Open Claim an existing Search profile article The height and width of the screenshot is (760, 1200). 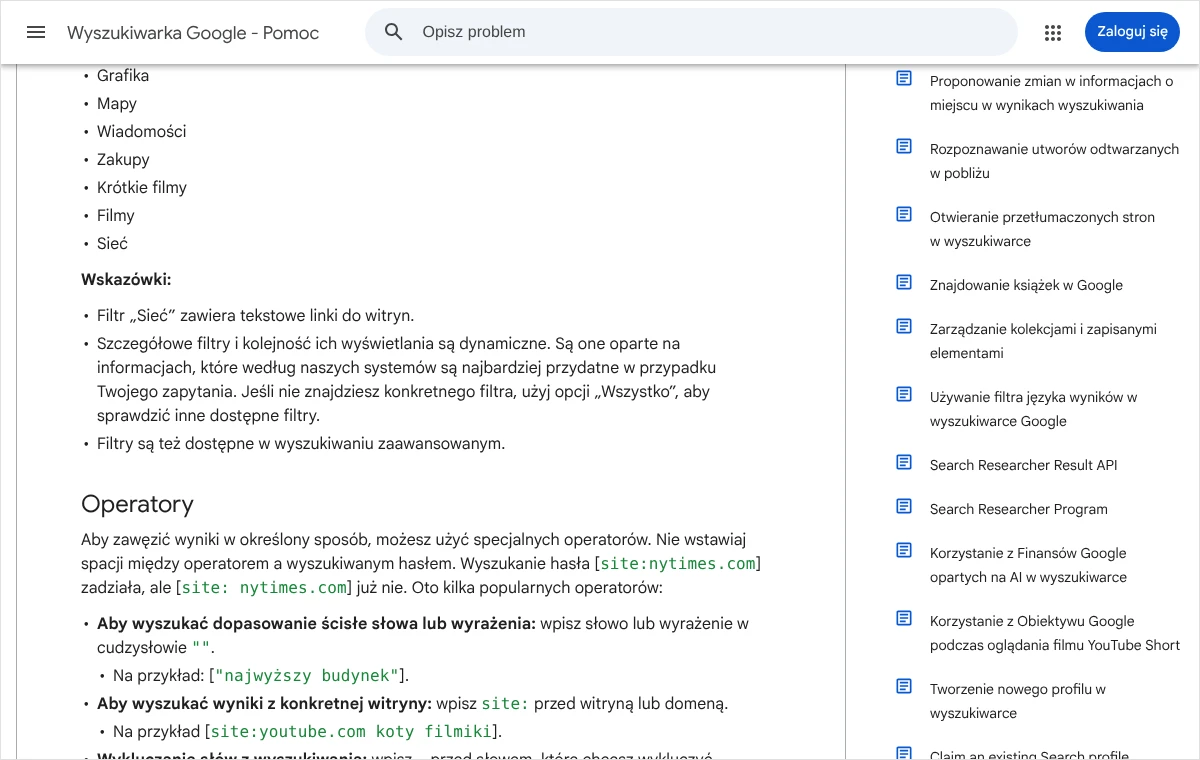[x=1029, y=755]
